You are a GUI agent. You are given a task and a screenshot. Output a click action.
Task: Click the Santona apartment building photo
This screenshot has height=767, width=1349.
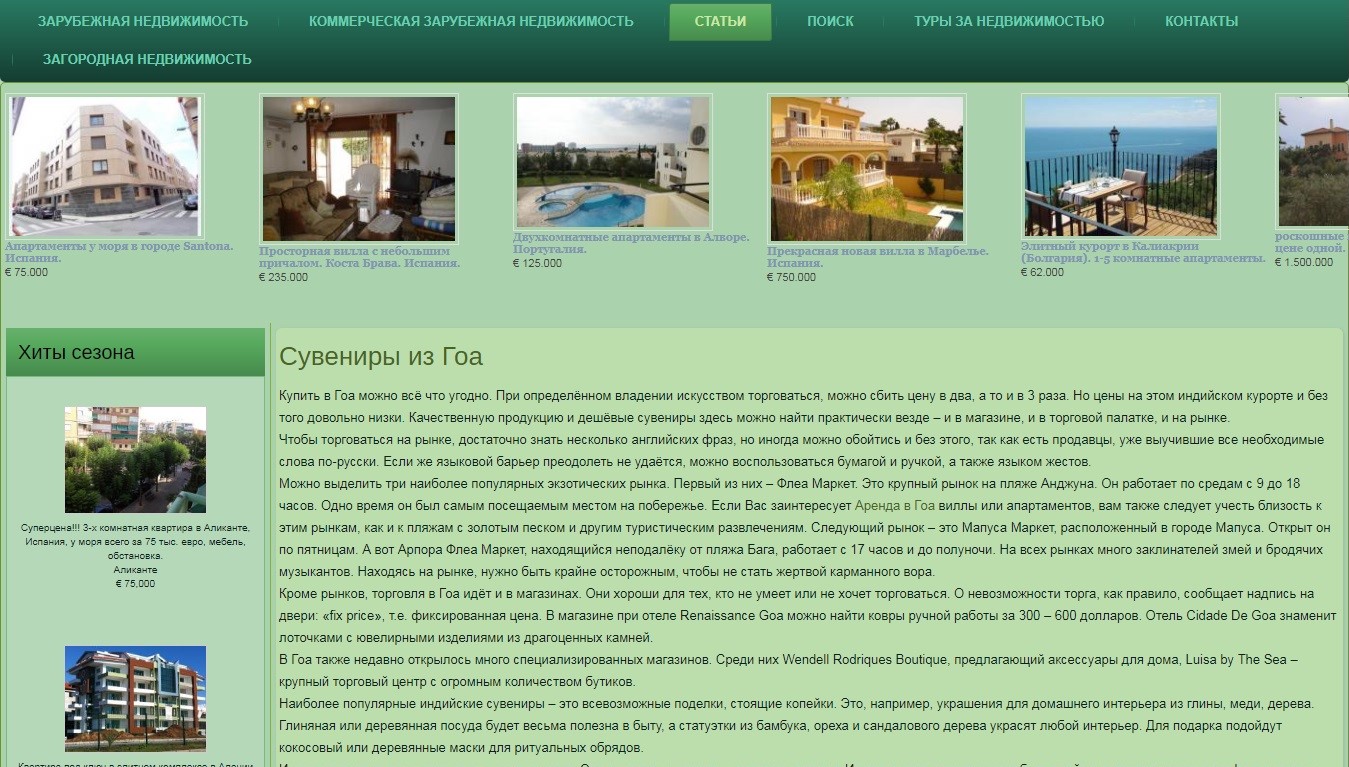[105, 167]
